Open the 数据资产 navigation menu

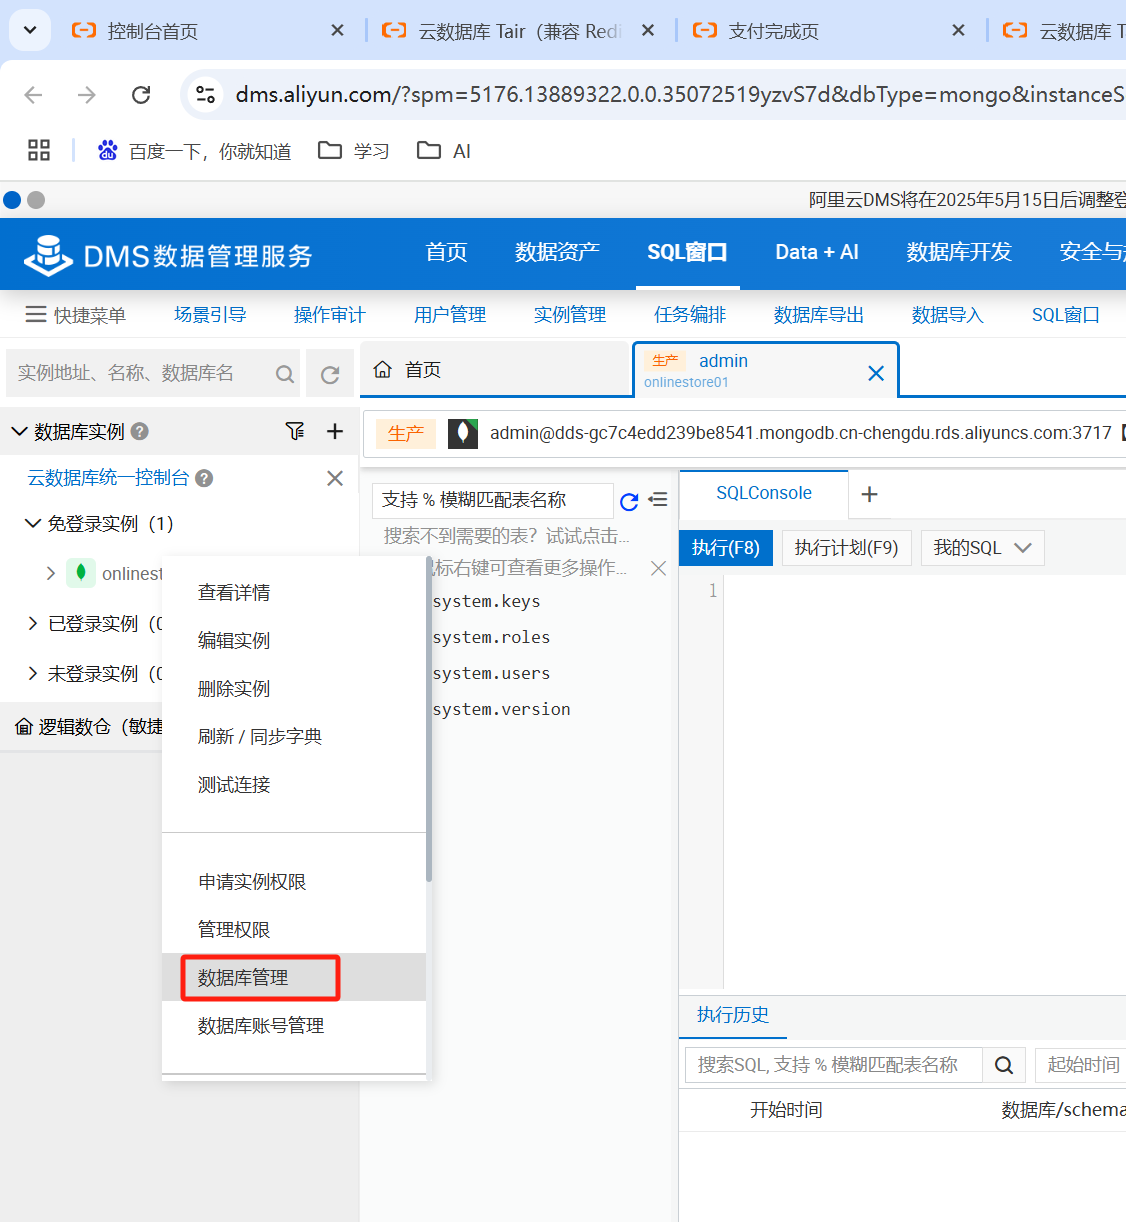(557, 252)
